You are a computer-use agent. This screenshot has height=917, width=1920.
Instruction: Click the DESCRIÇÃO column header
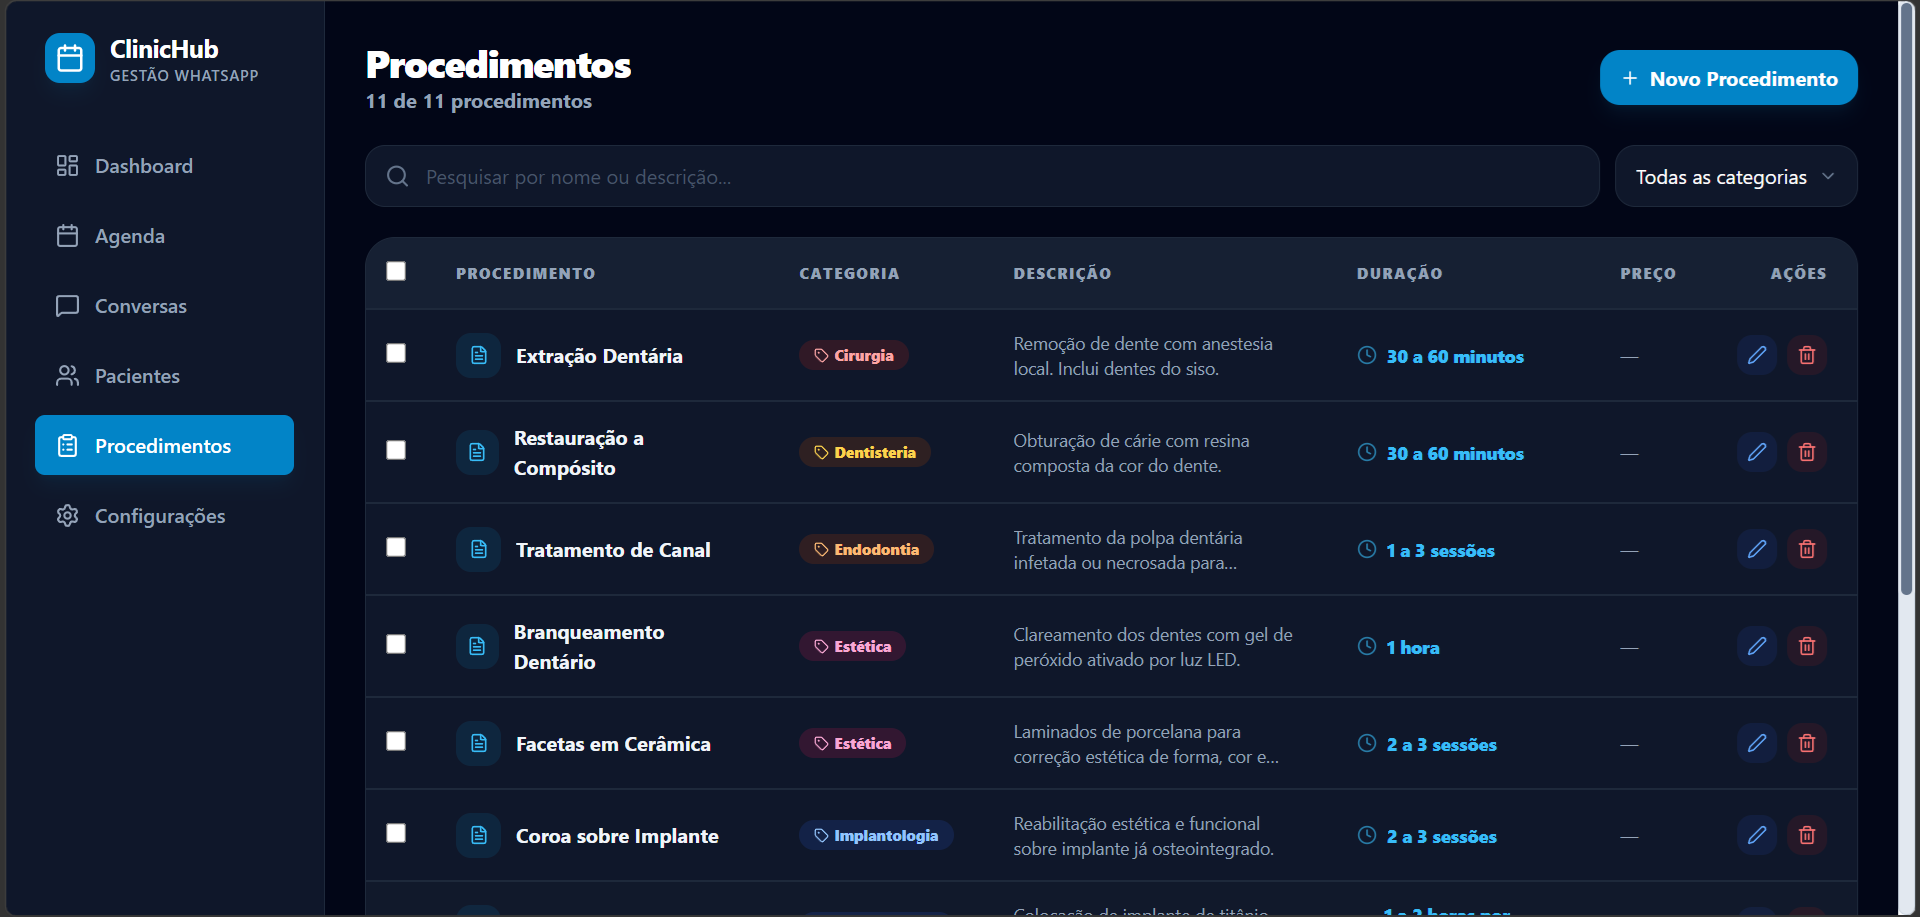click(x=1062, y=273)
